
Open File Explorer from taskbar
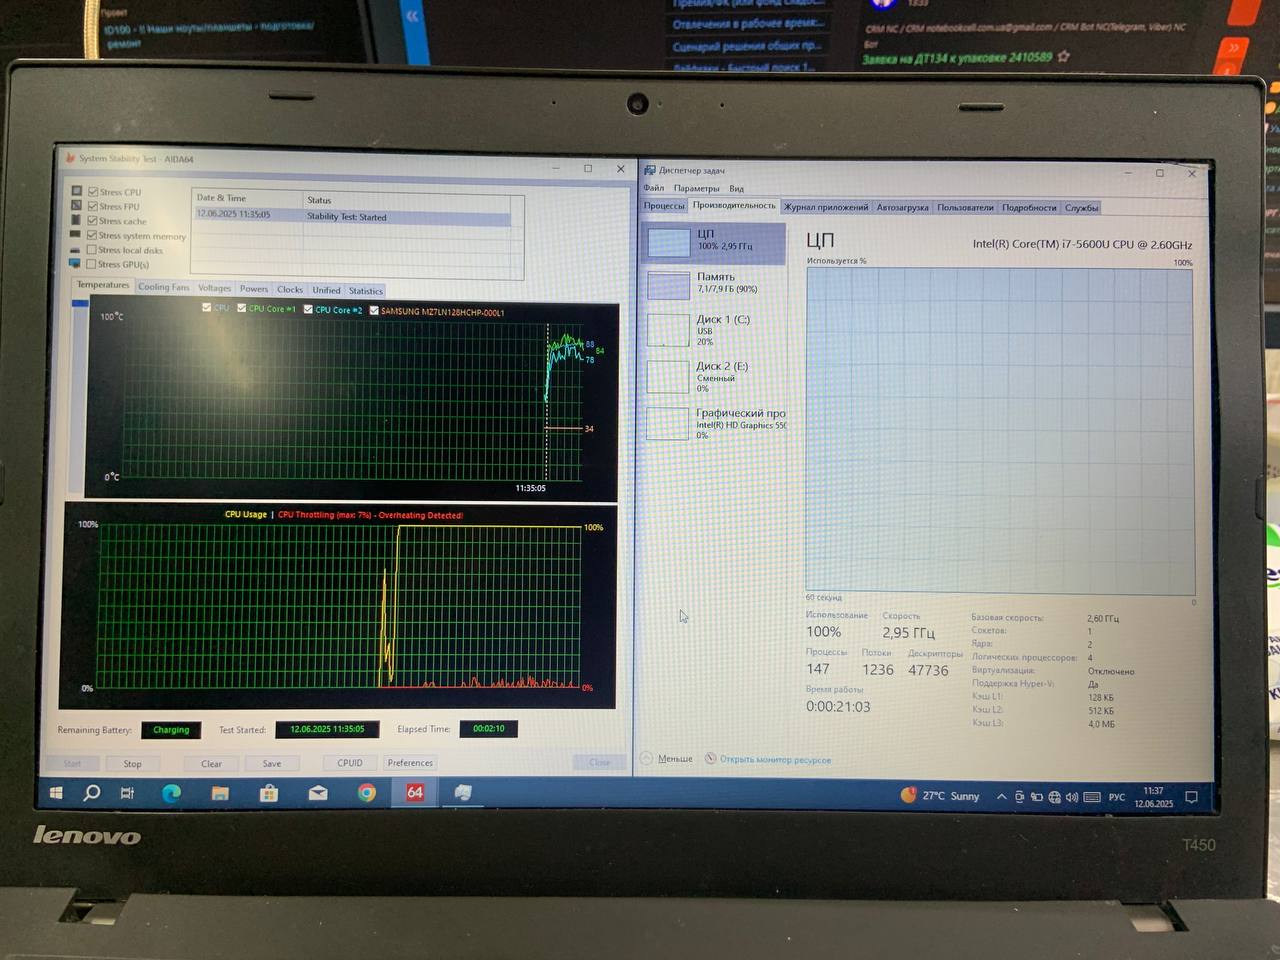click(220, 793)
